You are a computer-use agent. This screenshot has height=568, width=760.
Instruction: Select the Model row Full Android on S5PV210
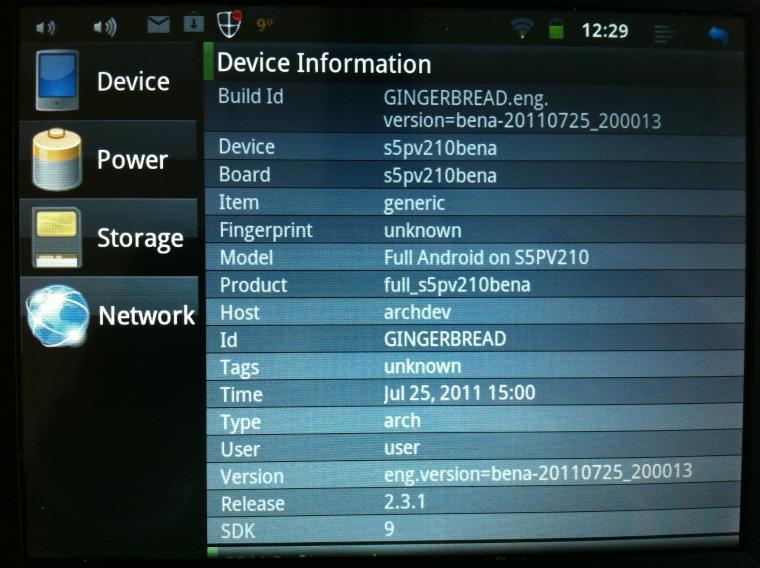(x=475, y=257)
